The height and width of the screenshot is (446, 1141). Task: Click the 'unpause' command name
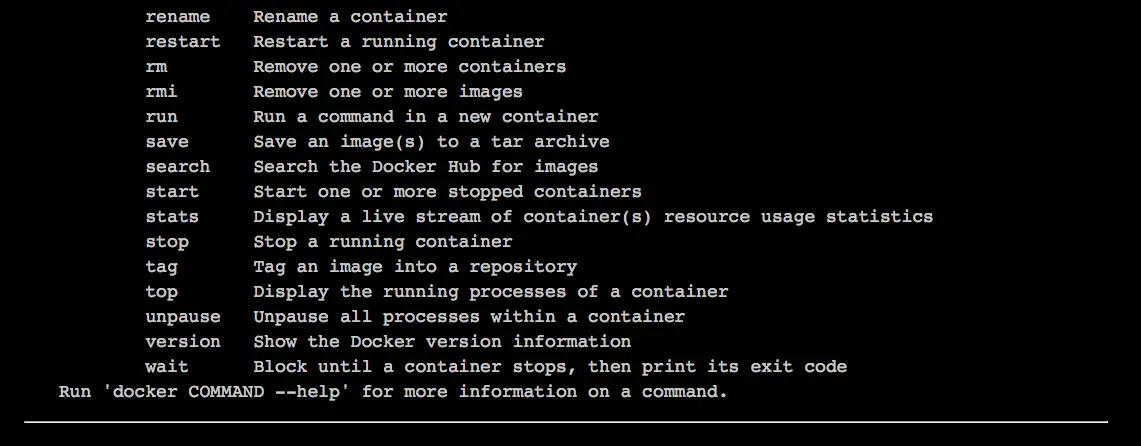(183, 317)
